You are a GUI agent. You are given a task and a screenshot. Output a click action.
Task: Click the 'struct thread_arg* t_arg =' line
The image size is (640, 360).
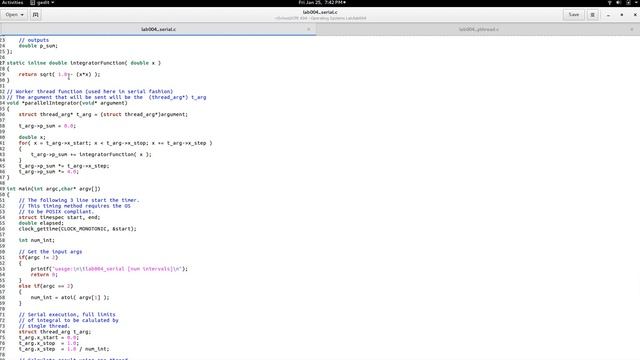103,114
